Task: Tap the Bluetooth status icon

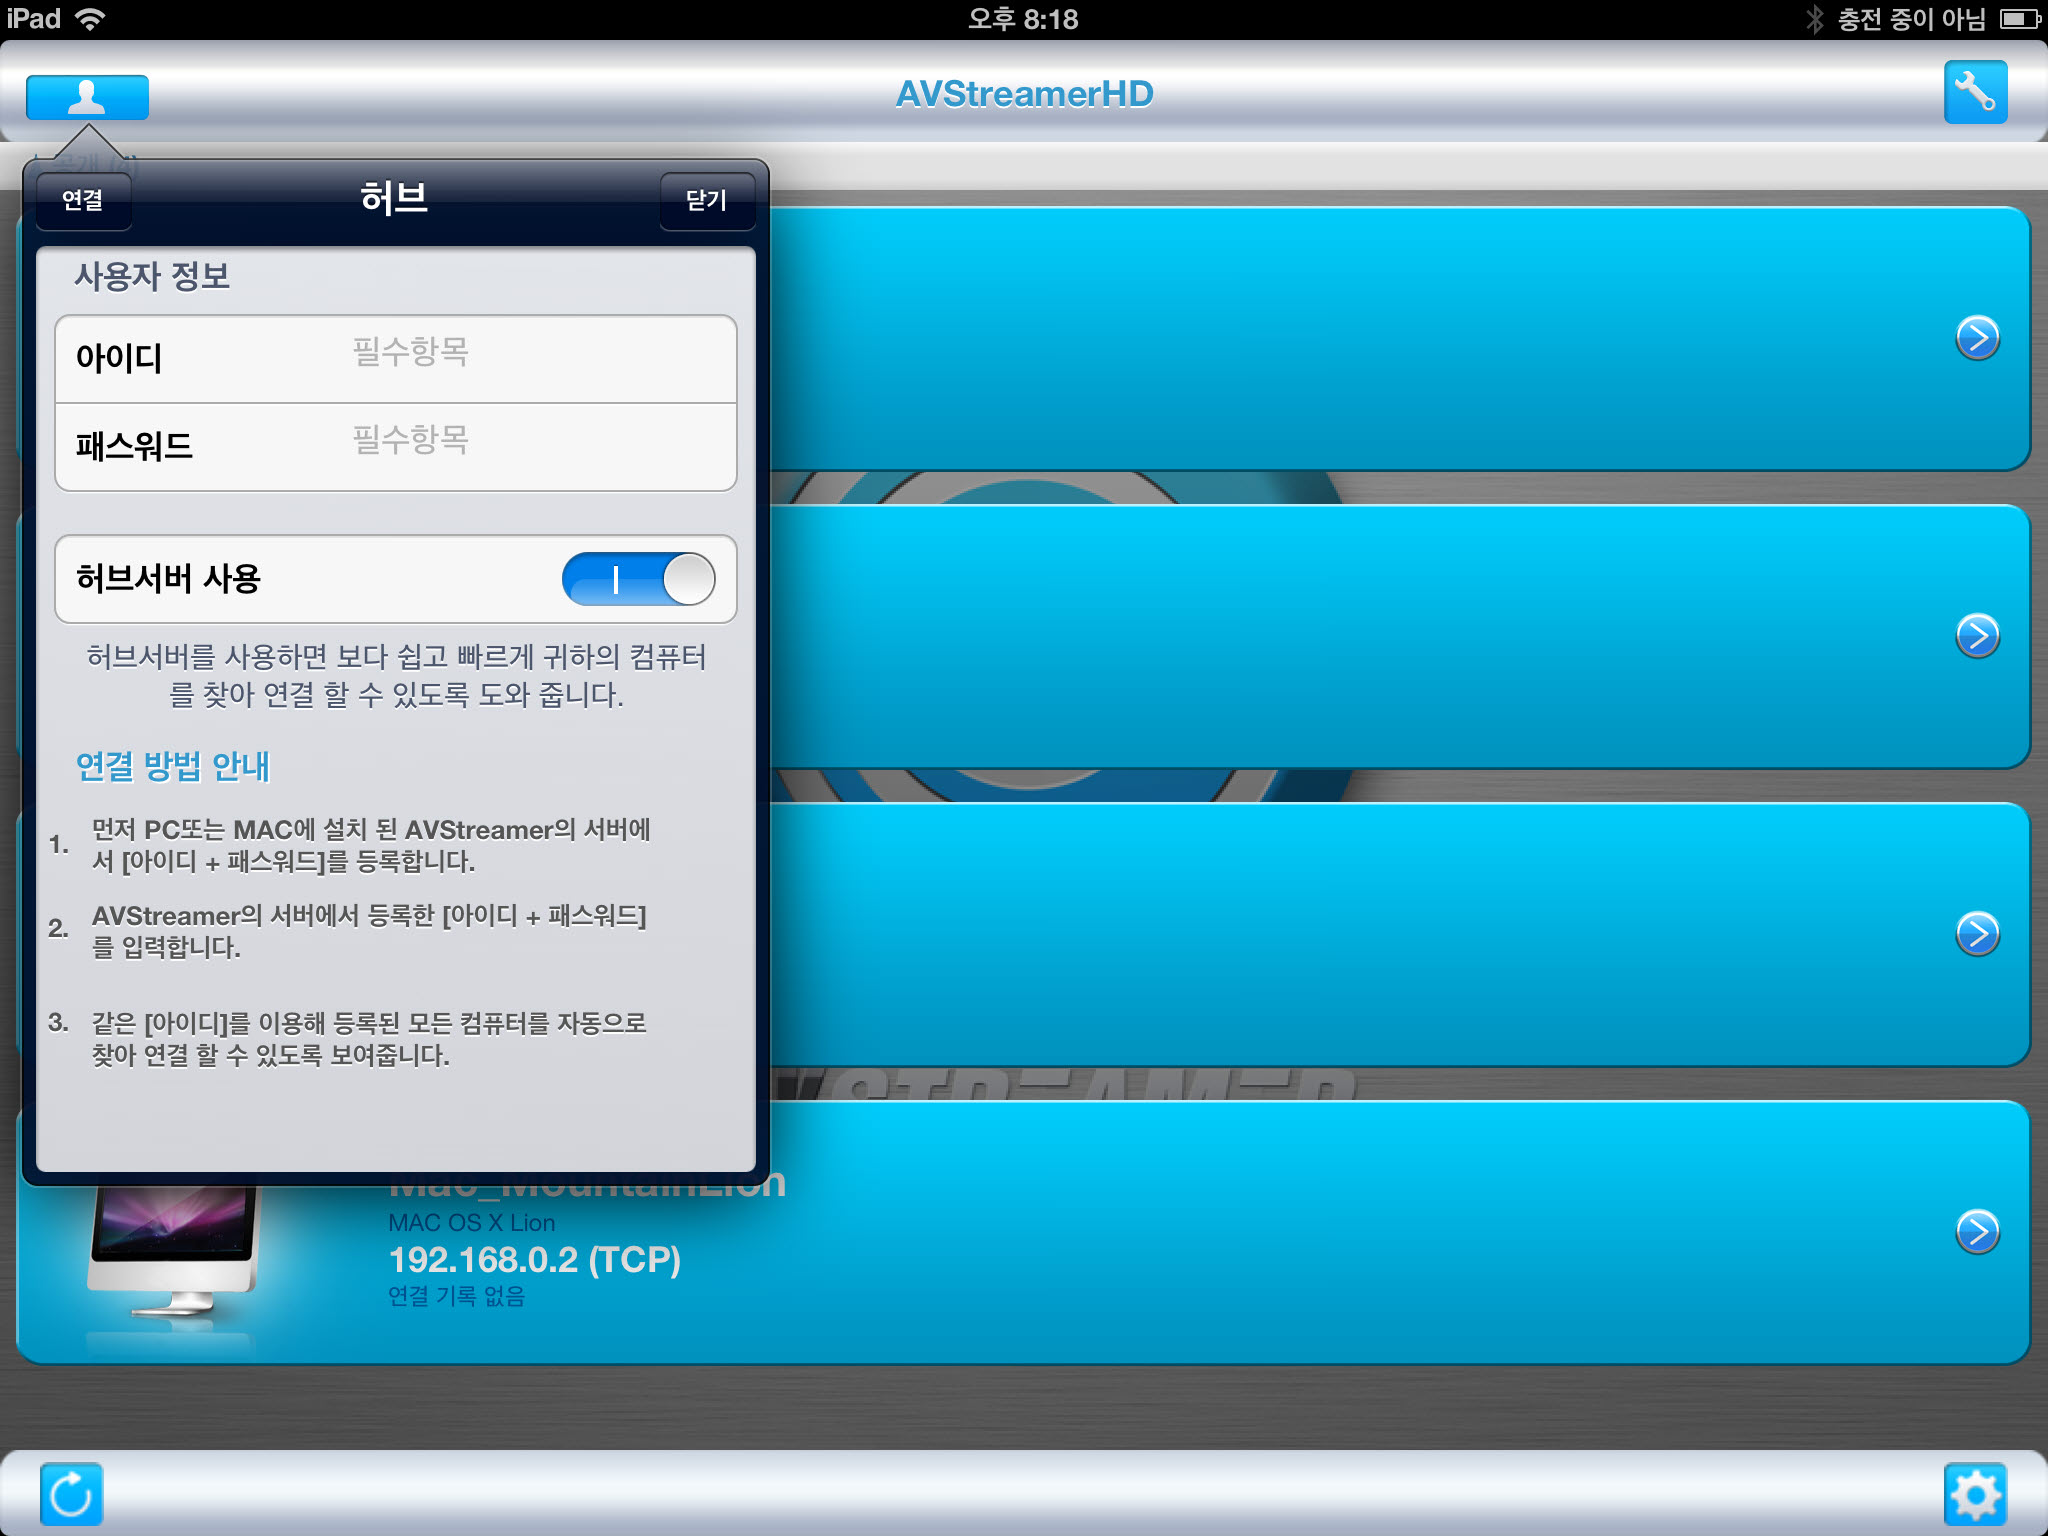Action: pyautogui.click(x=1814, y=19)
